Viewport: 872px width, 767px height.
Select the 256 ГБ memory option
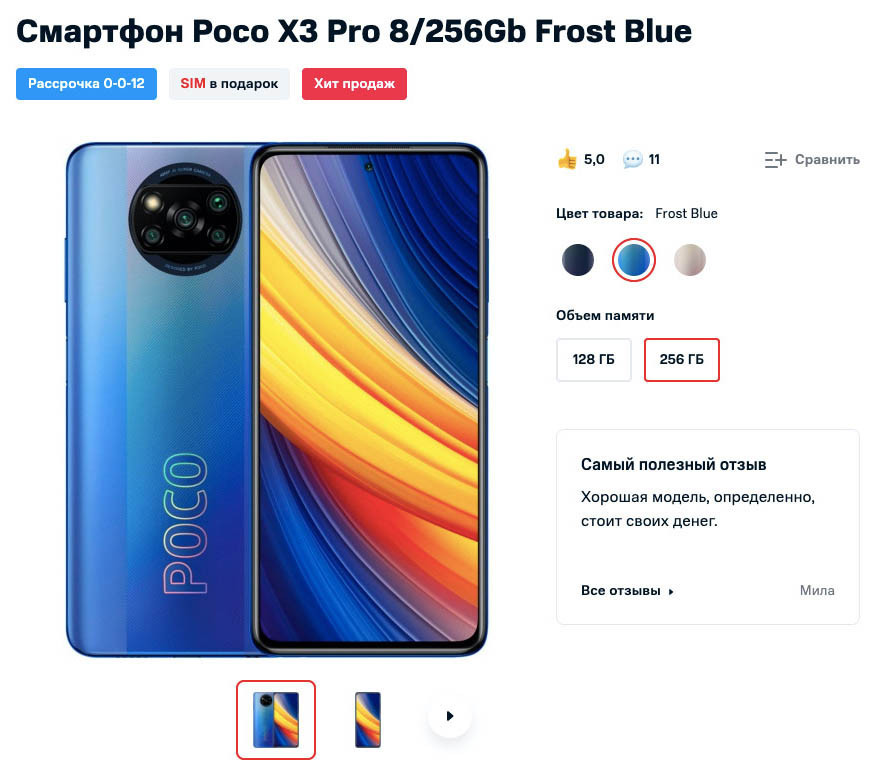tap(681, 359)
